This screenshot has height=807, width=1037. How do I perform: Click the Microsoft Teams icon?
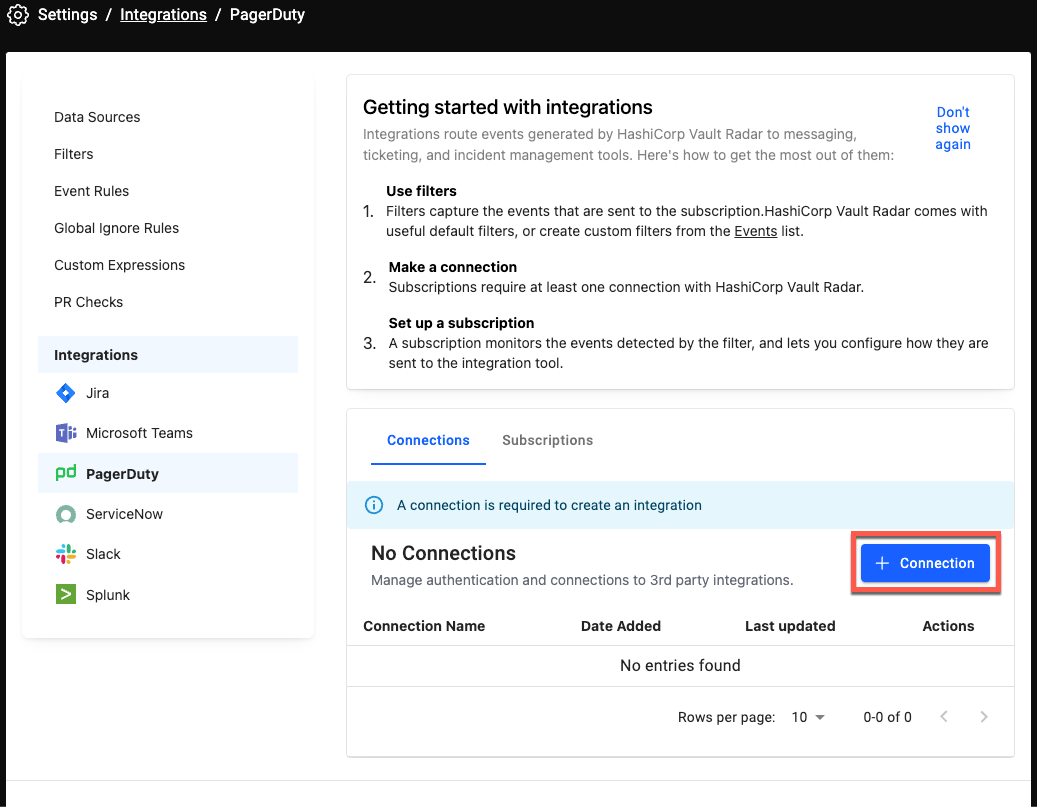66,433
